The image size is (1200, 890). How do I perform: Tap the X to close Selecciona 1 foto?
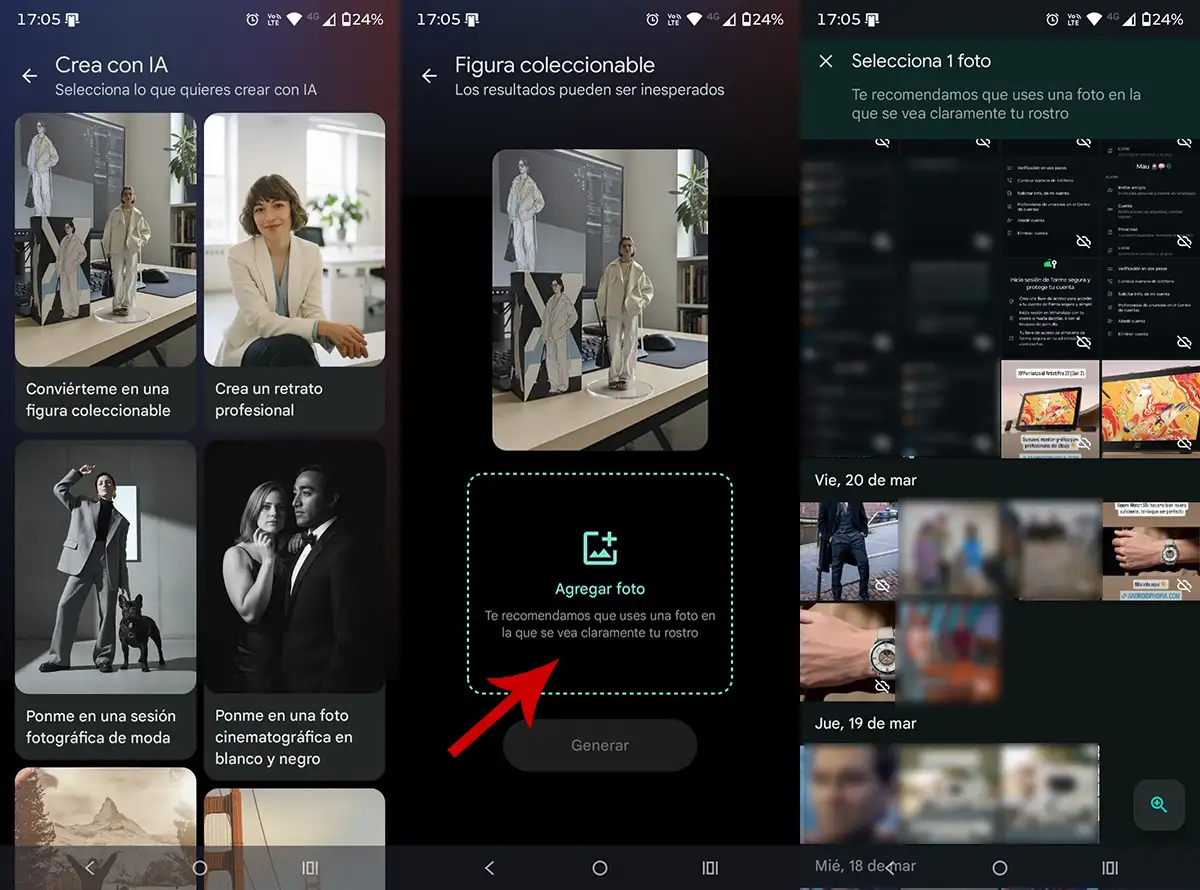(824, 61)
